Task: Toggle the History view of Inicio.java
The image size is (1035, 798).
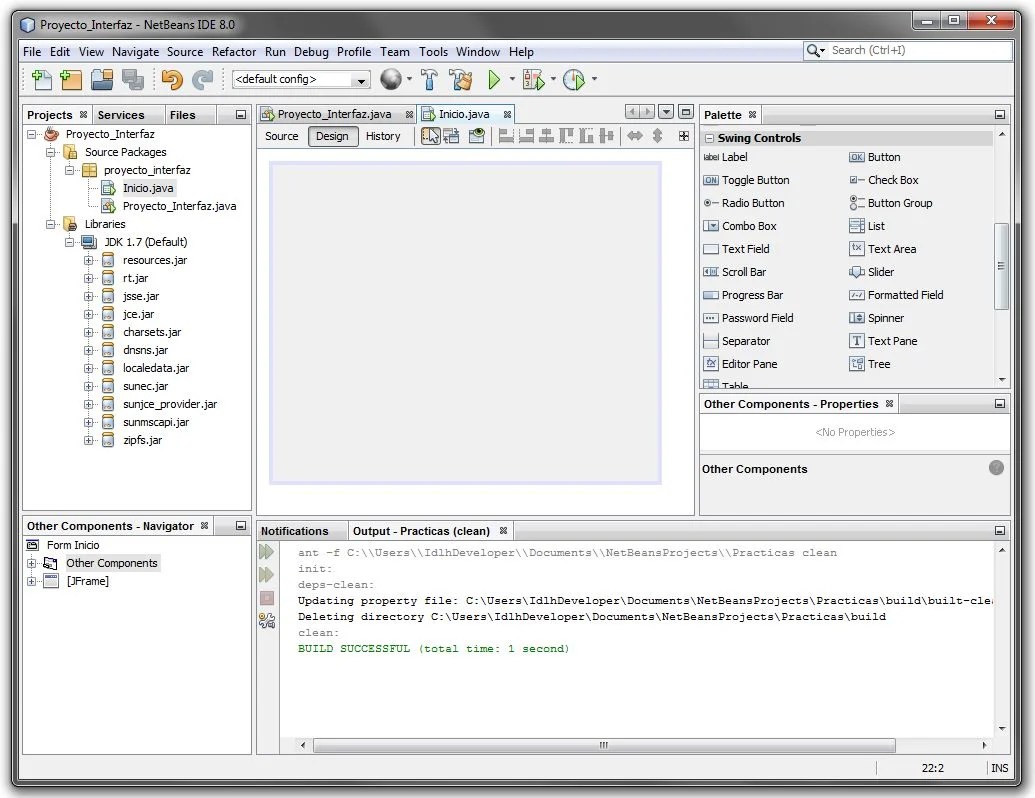Action: tap(384, 136)
